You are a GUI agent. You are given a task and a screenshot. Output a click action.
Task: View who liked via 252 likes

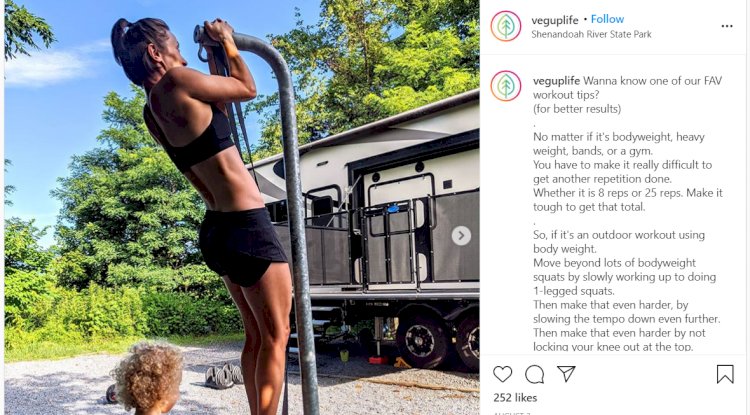(x=515, y=398)
